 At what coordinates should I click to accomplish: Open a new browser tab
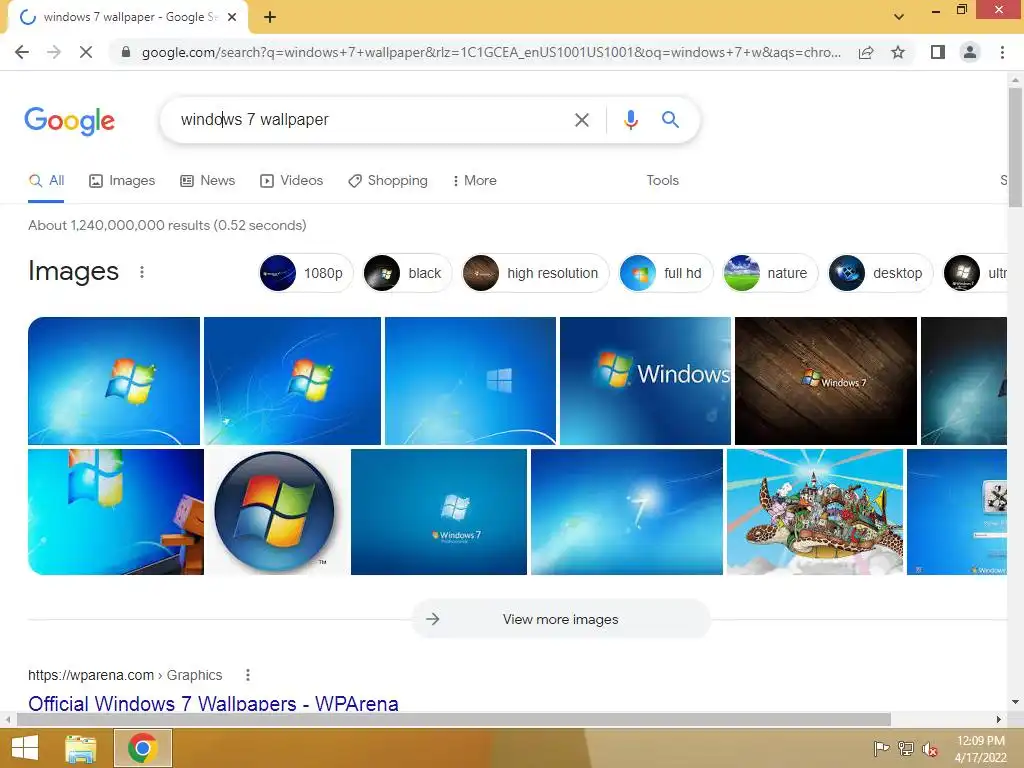(270, 17)
